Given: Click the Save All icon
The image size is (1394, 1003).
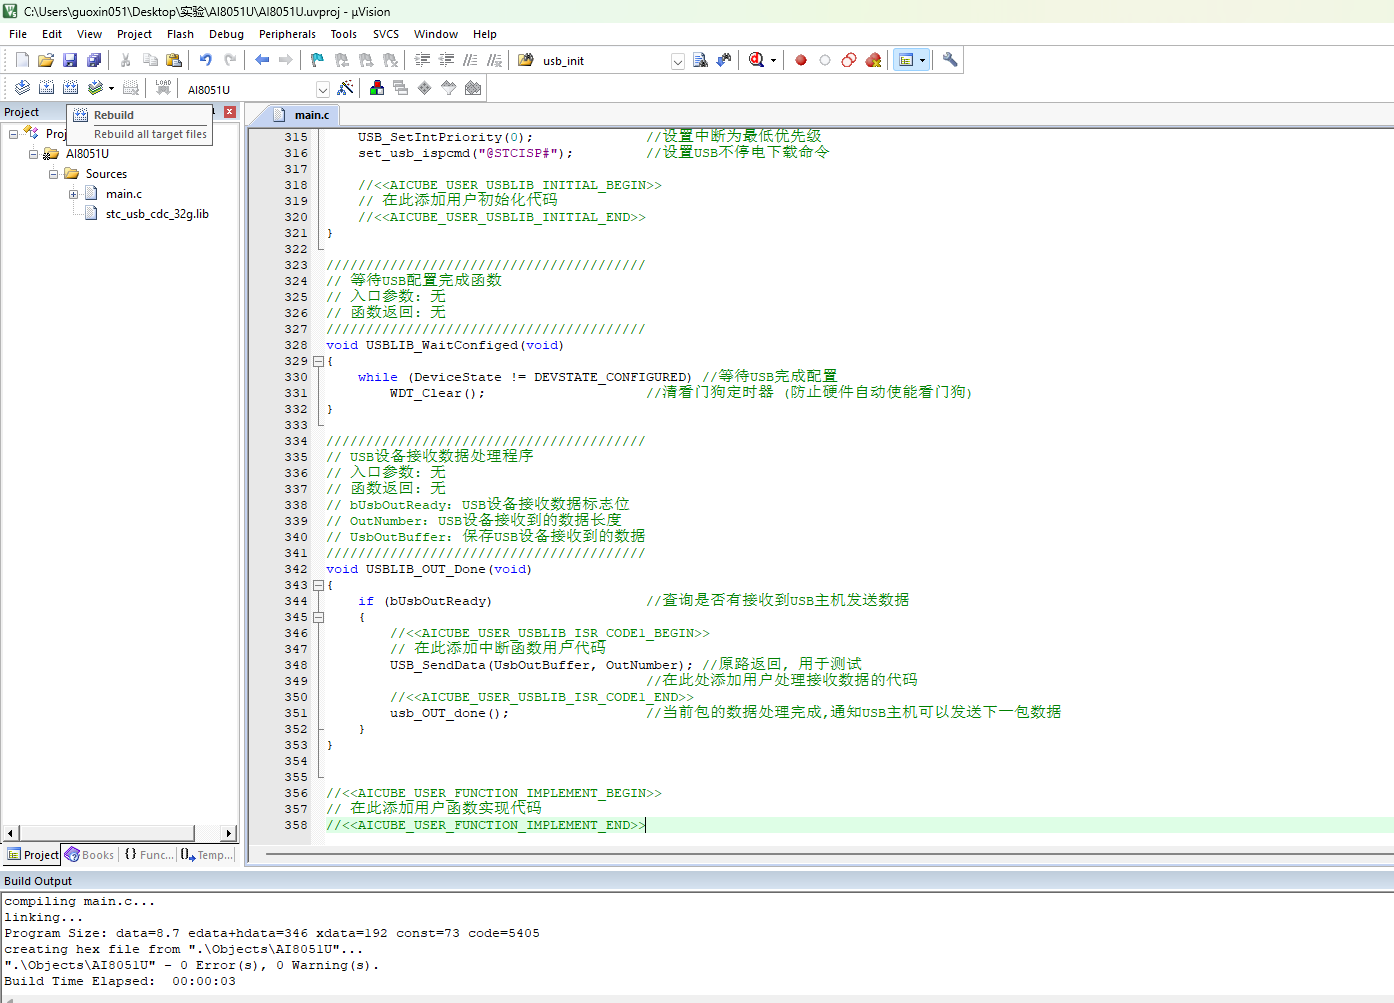Looking at the screenshot, I should point(94,60).
